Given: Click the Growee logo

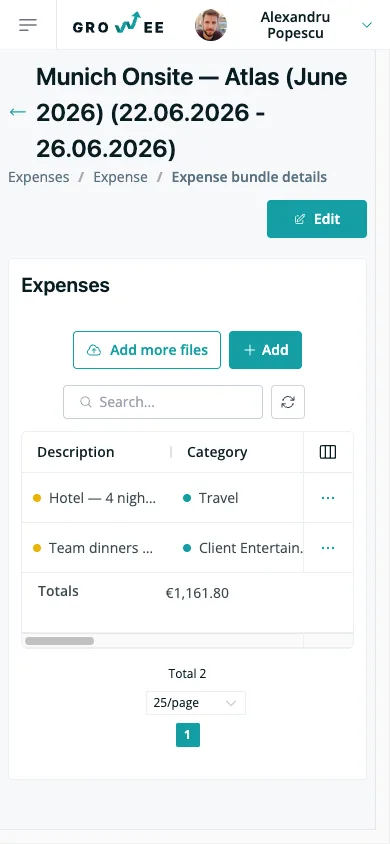Looking at the screenshot, I should click(118, 25).
